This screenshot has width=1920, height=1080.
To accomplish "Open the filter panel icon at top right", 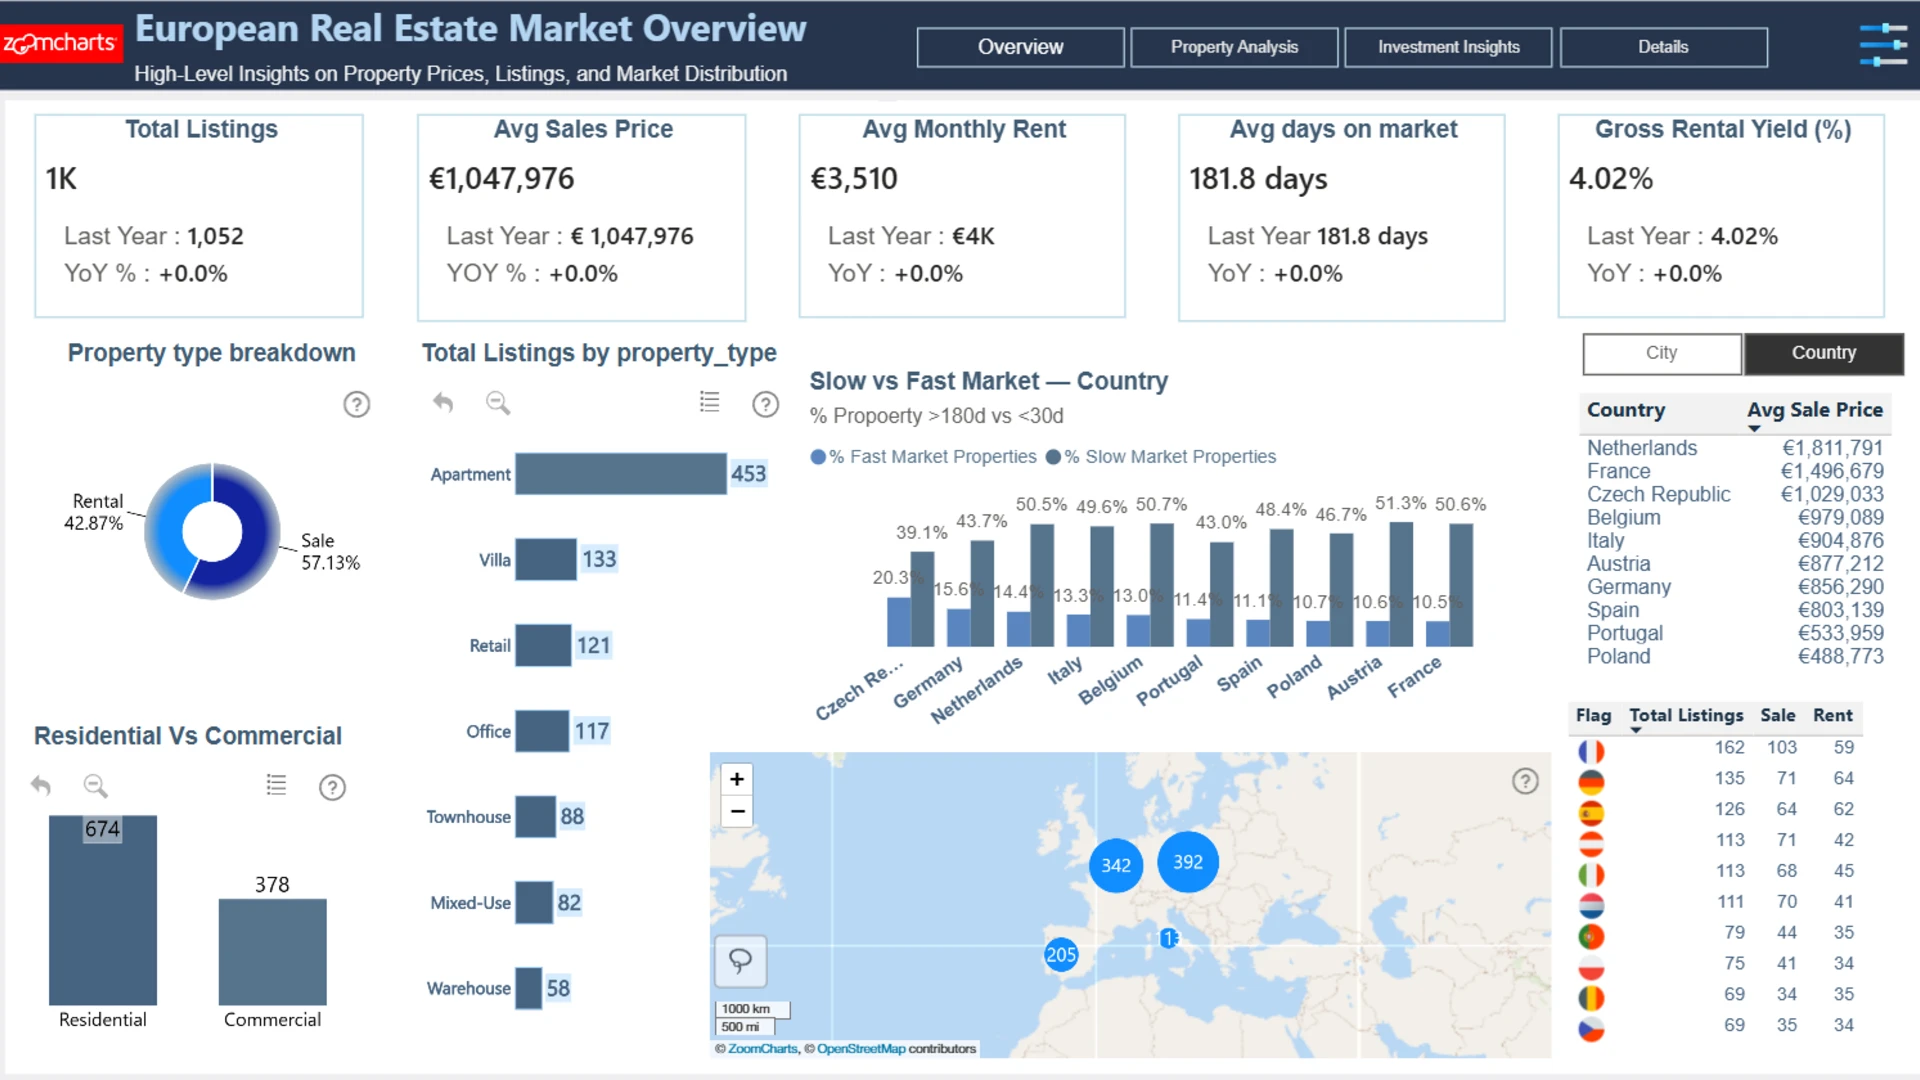I will 1882,46.
